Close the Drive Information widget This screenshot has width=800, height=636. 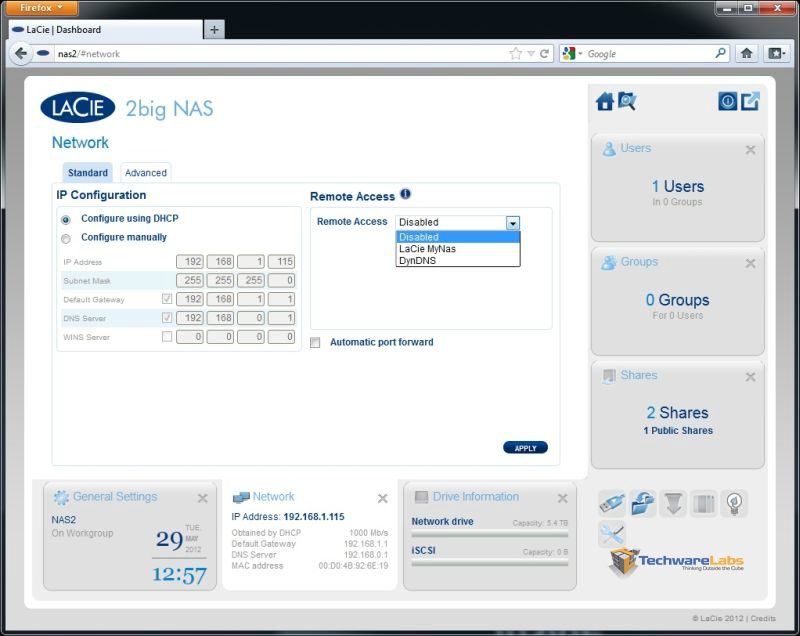(x=563, y=498)
